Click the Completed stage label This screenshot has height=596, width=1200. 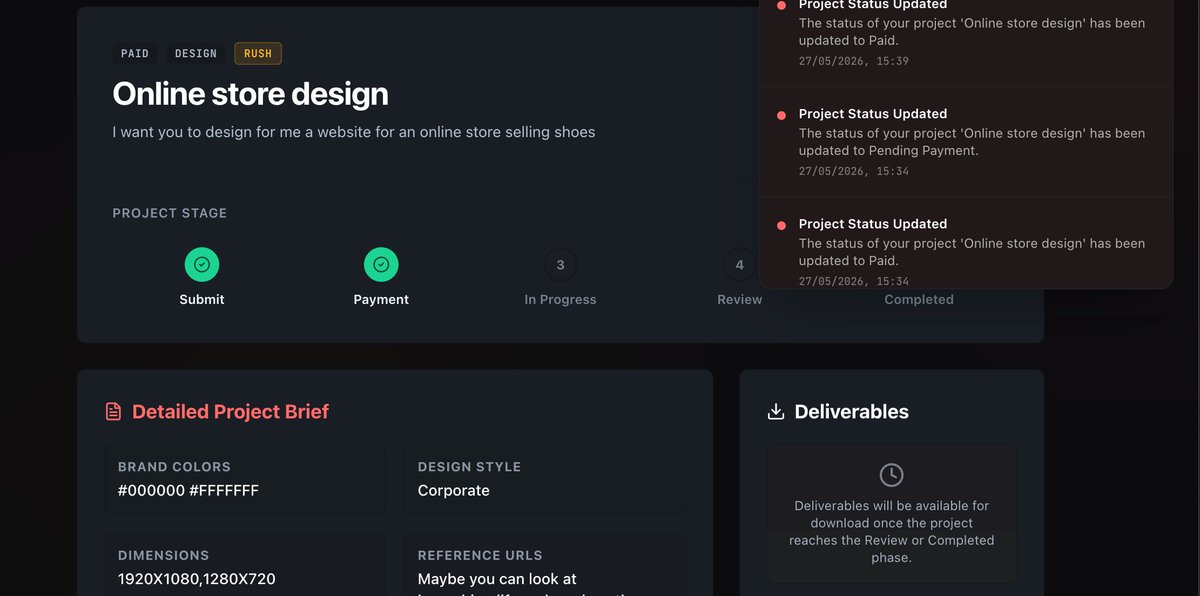click(x=919, y=299)
